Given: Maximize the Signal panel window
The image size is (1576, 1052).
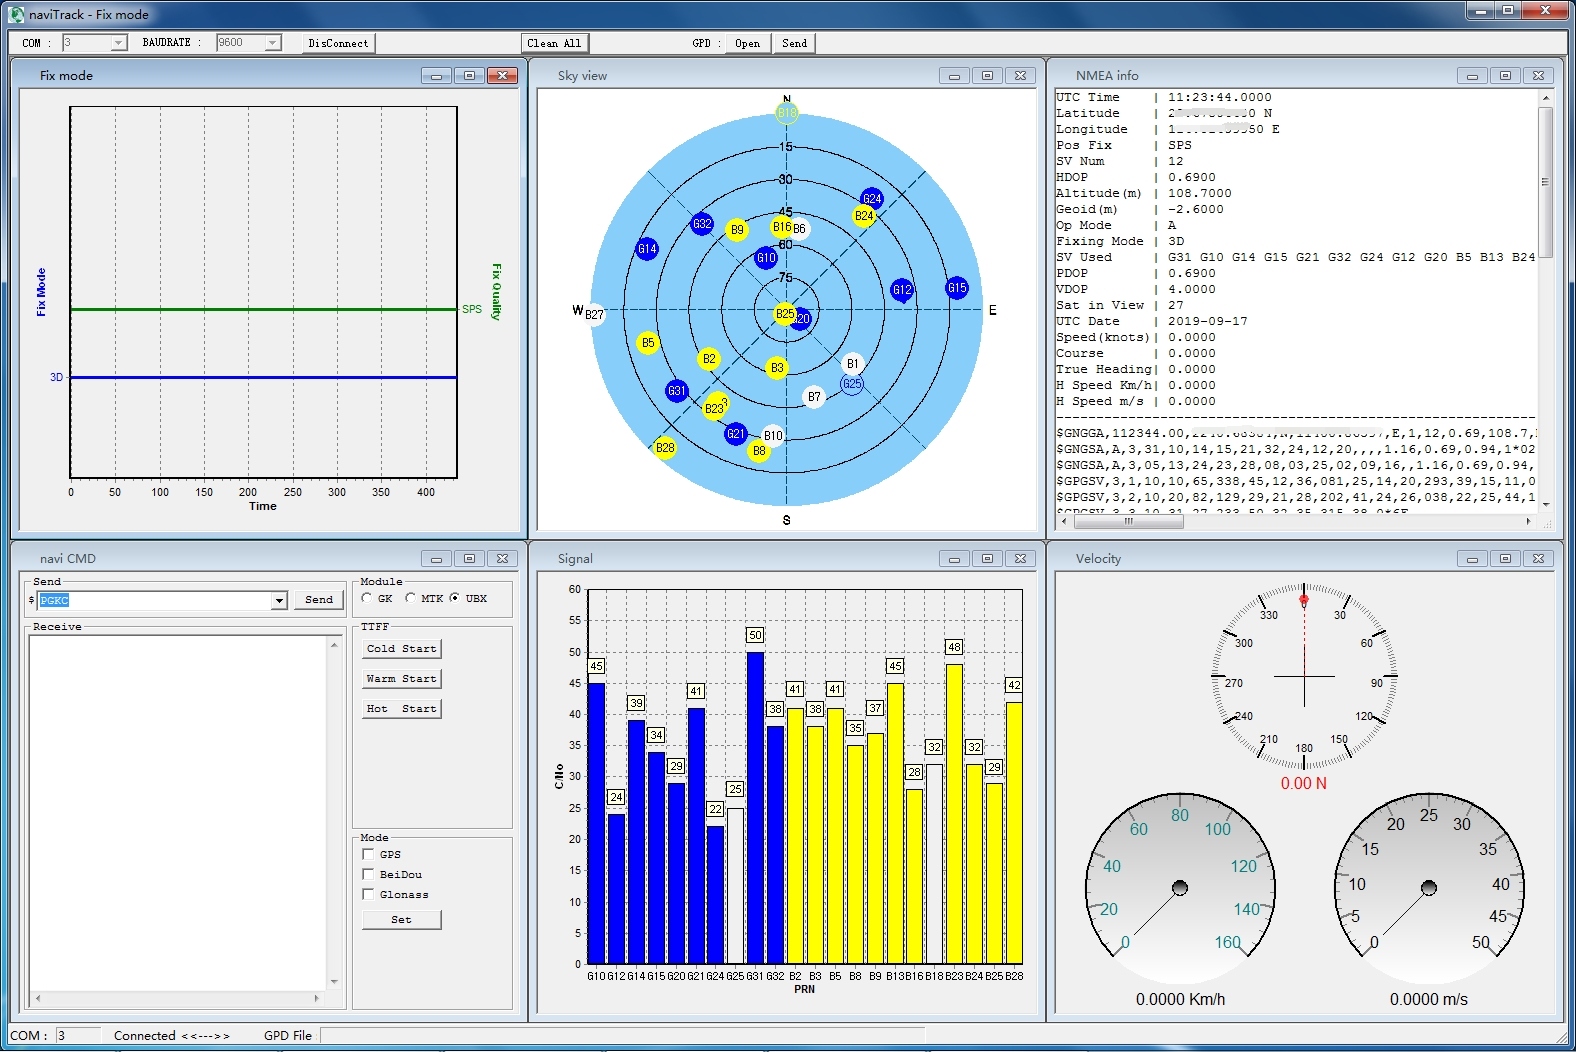Looking at the screenshot, I should coord(987,558).
